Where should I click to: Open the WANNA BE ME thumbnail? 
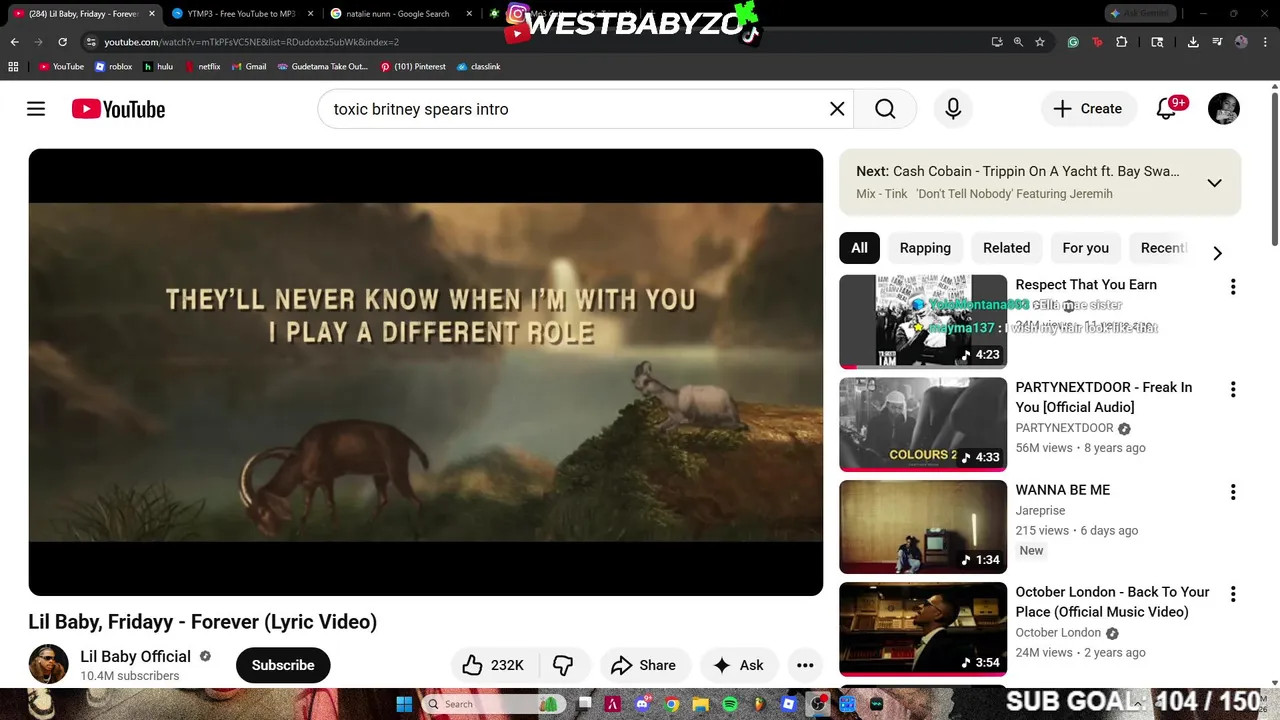coord(923,527)
